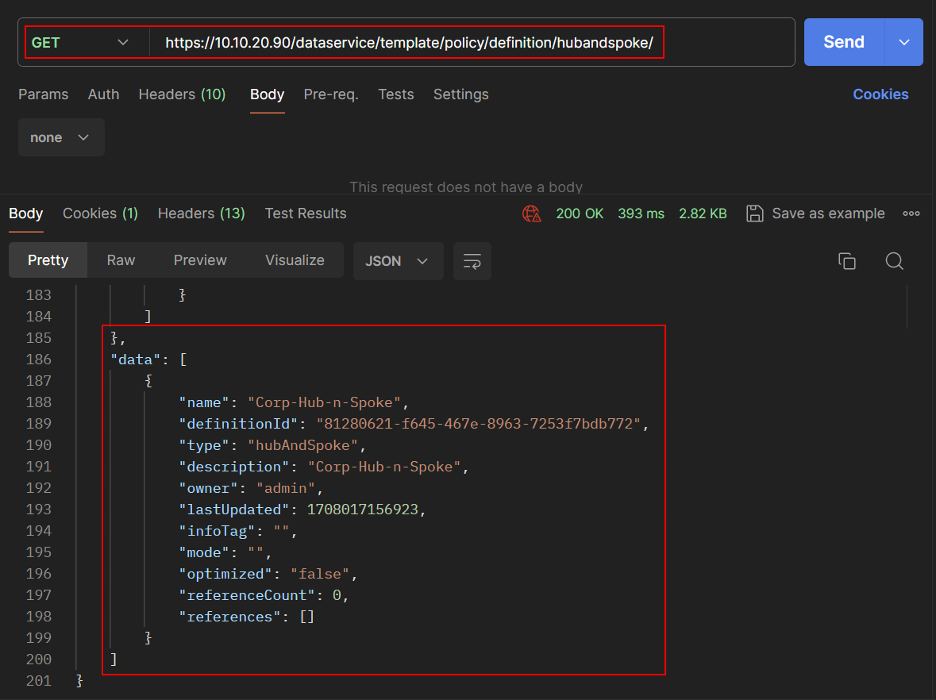Toggle word wrap on the response
Image resolution: width=936 pixels, height=700 pixels.
point(472,261)
